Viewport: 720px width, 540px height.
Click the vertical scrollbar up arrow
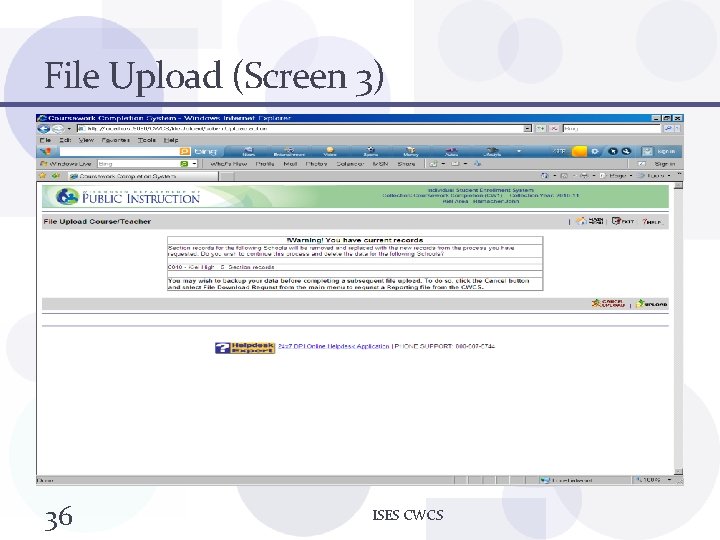(x=679, y=186)
